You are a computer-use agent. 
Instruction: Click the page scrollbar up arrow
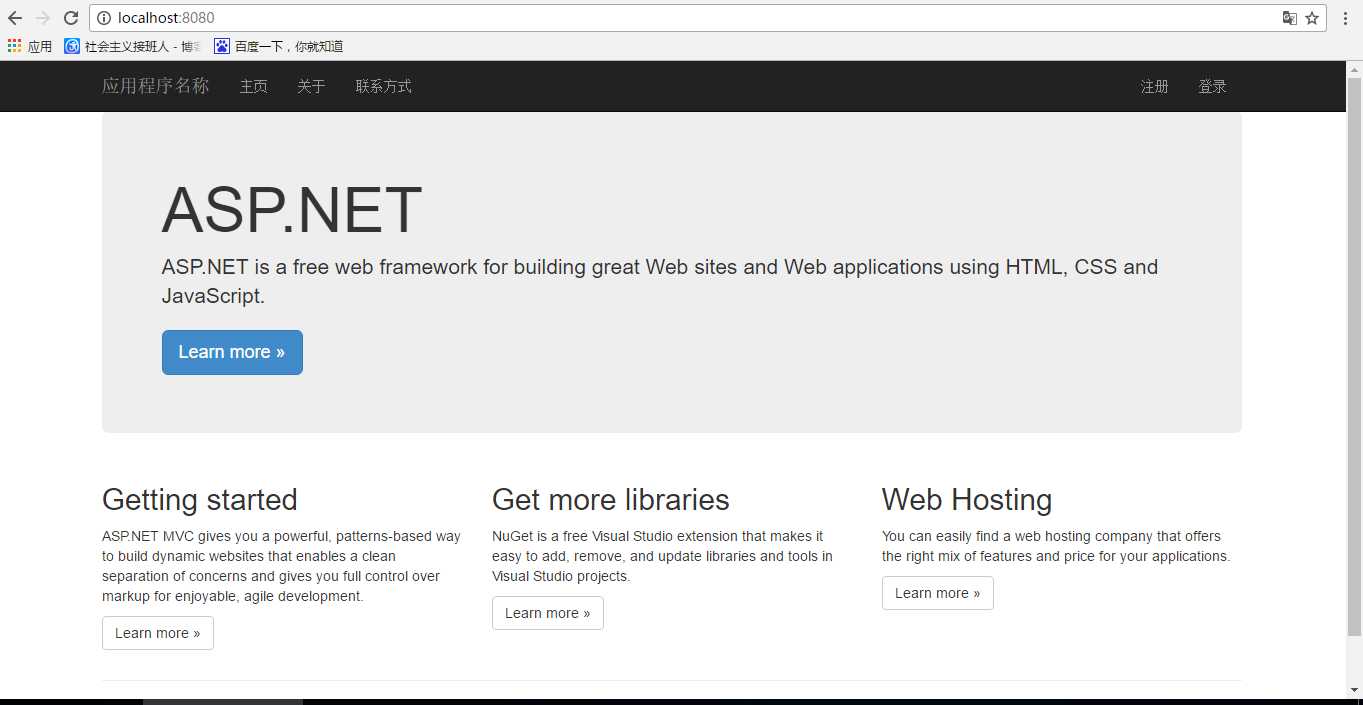click(1354, 69)
